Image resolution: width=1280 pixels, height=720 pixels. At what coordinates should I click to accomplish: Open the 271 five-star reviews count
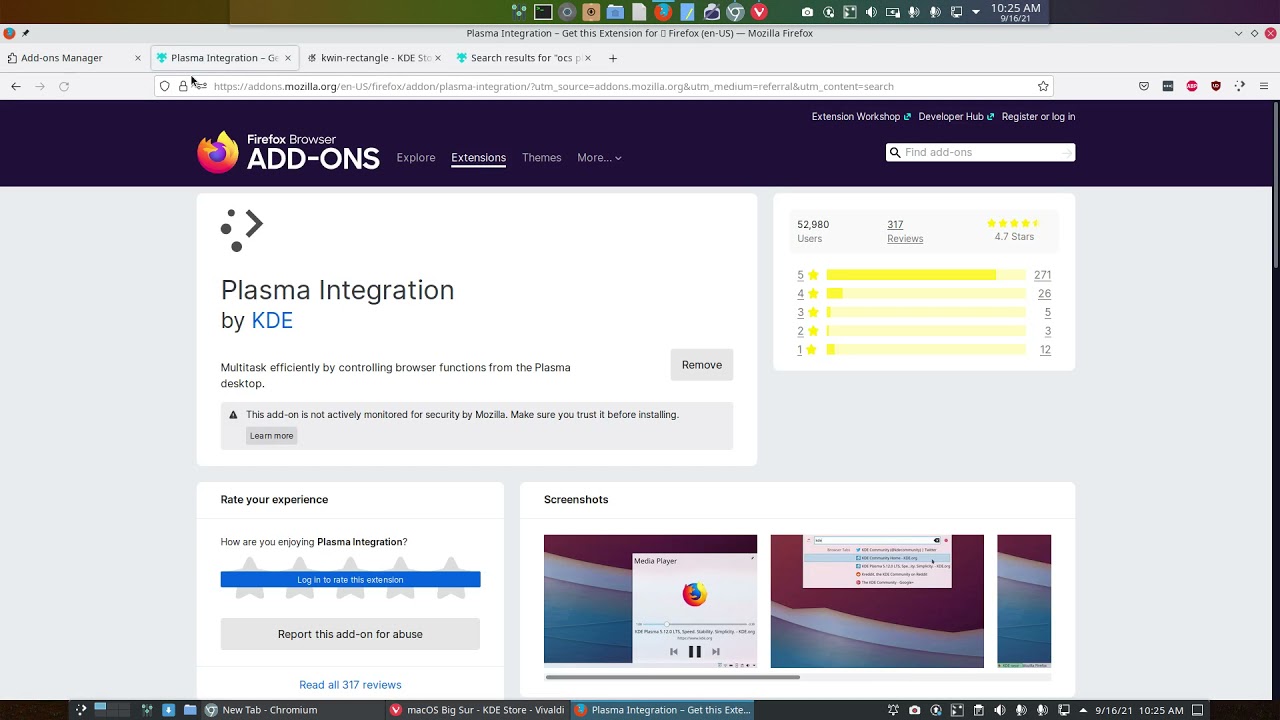coord(1042,275)
